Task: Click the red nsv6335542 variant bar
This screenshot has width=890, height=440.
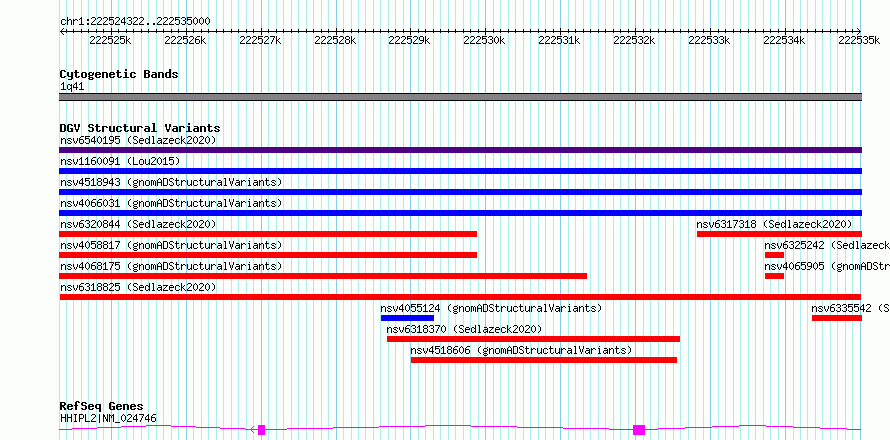Action: click(x=837, y=318)
